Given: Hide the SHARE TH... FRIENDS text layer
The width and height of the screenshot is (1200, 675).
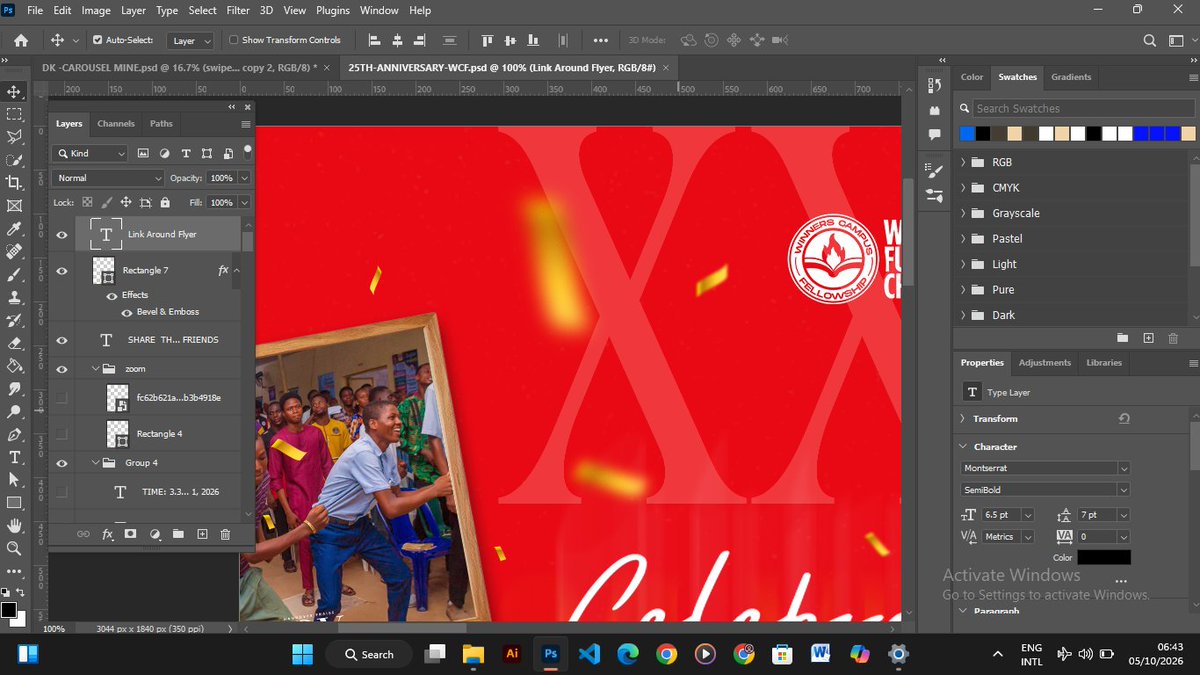Looking at the screenshot, I should click(x=62, y=340).
